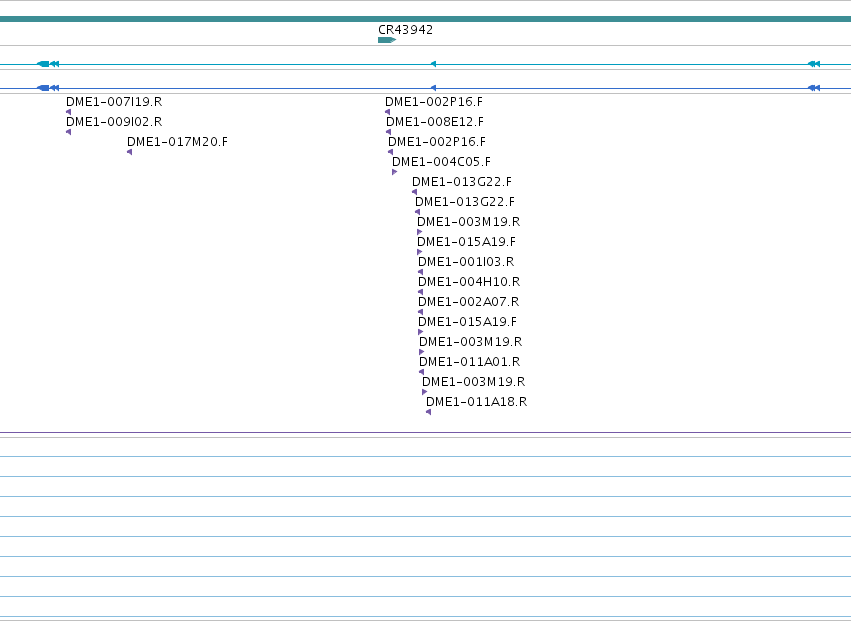
Task: Click the thick cyan exon block above DME1-007I19.R
Action: (x=43, y=64)
